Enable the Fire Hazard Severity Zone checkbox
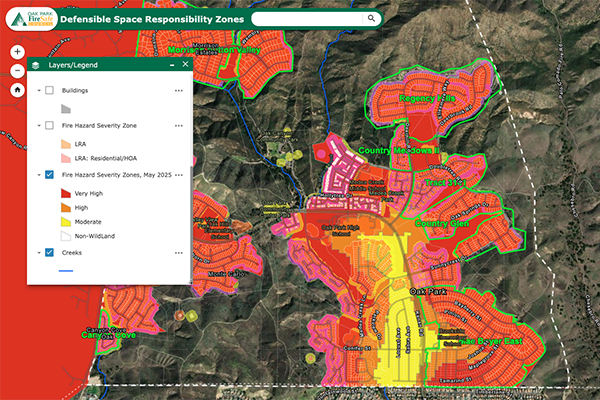 pyautogui.click(x=49, y=126)
